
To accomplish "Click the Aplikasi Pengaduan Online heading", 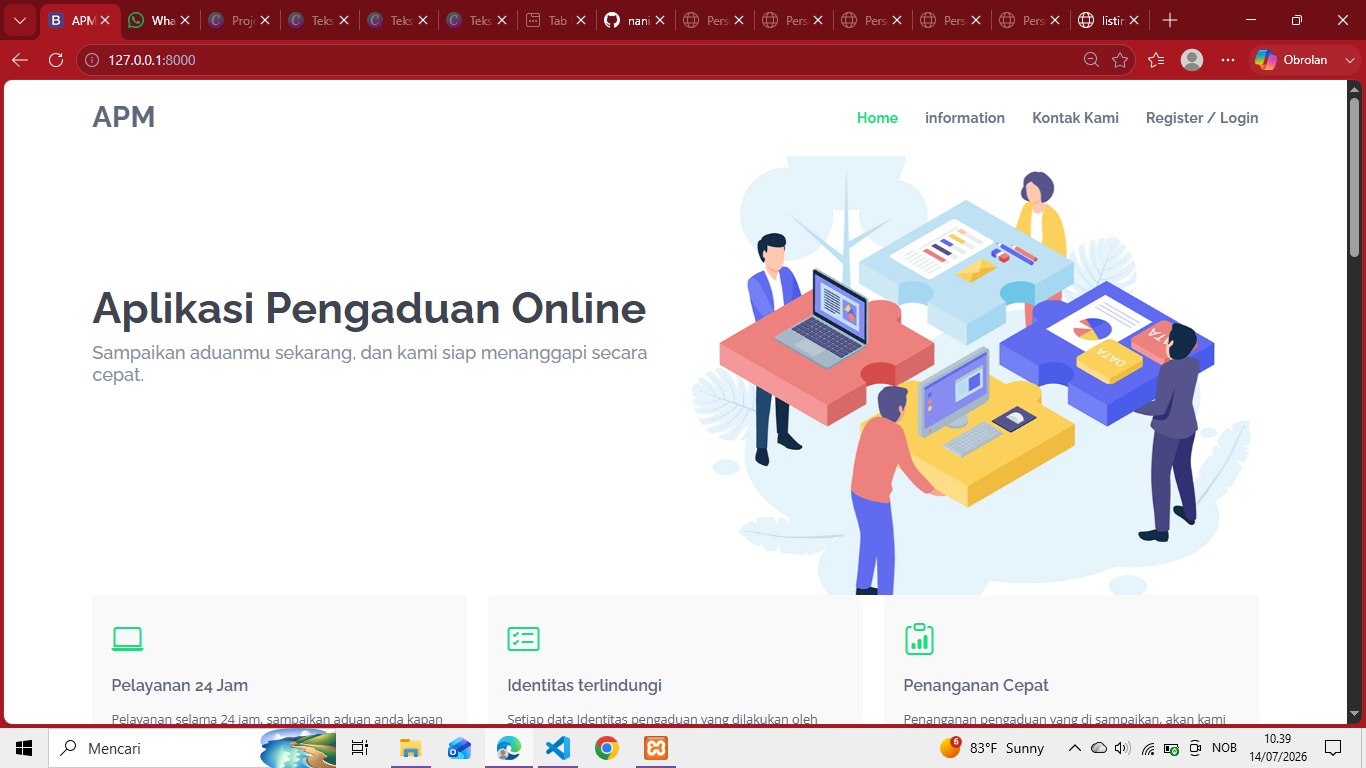I will pyautogui.click(x=369, y=308).
